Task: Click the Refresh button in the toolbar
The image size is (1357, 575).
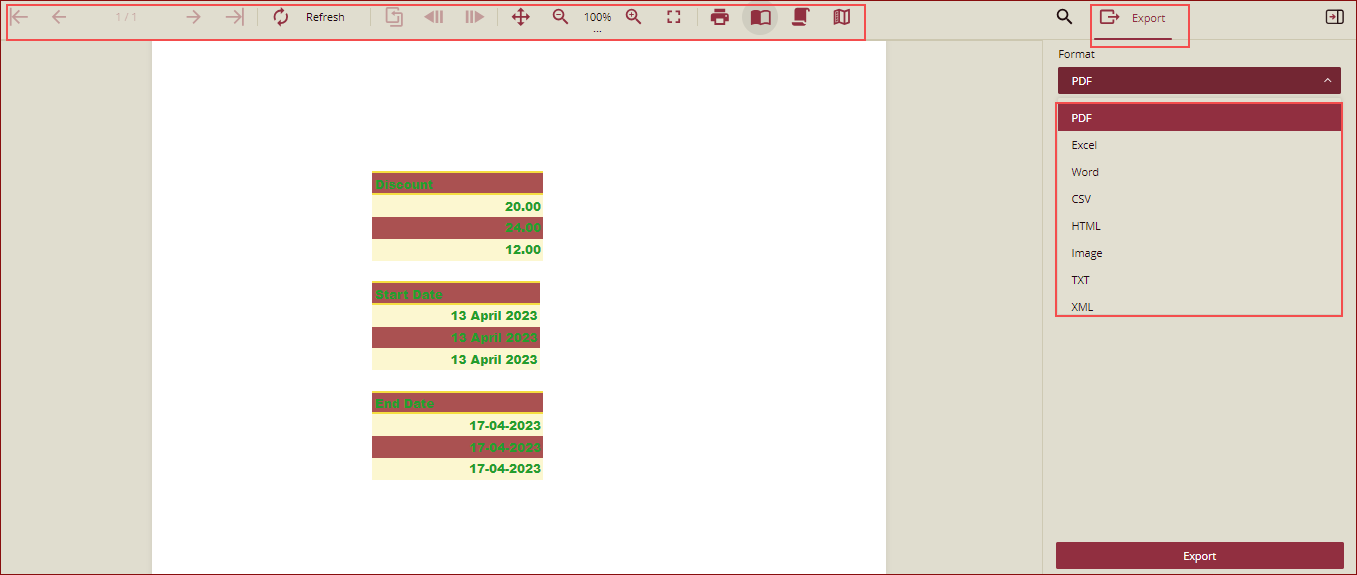Action: point(309,17)
